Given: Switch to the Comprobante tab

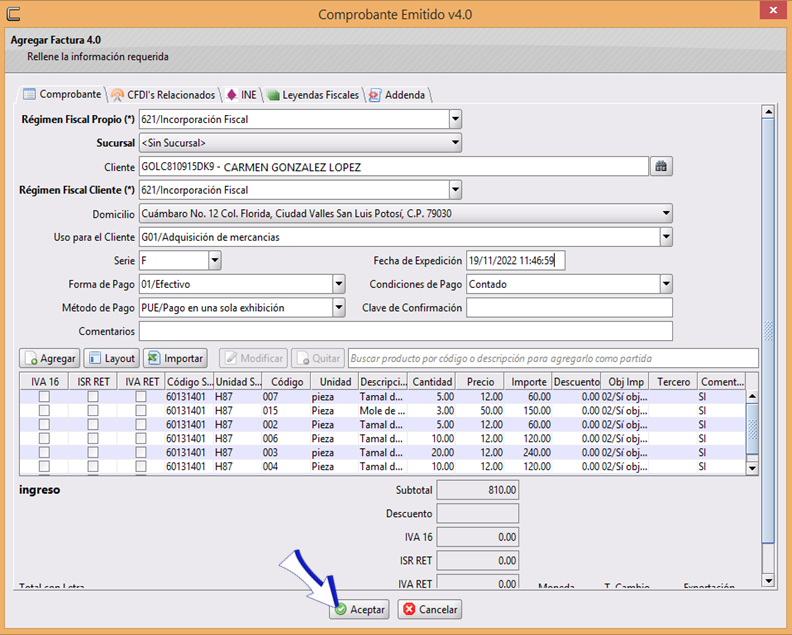Looking at the screenshot, I should [62, 94].
